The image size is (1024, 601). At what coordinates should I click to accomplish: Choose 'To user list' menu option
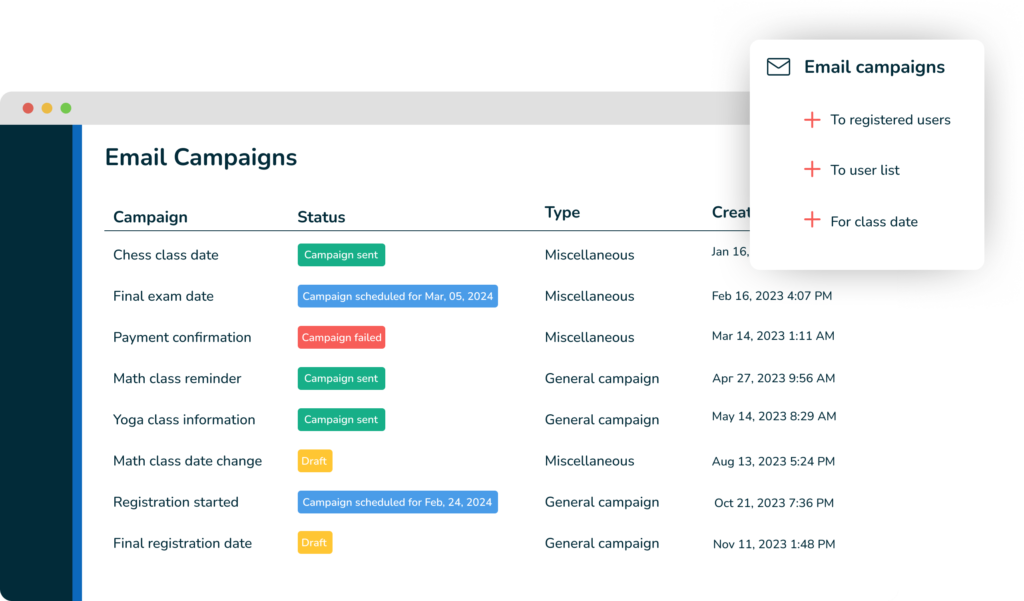pos(864,170)
